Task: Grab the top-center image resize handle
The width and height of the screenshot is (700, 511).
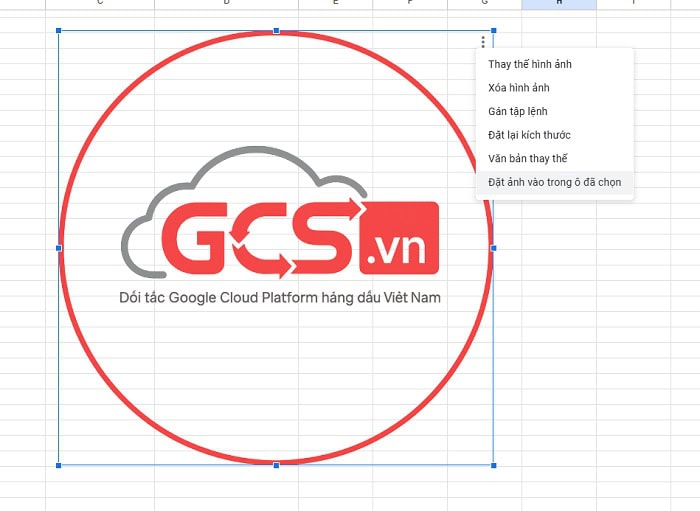Action: [x=276, y=31]
